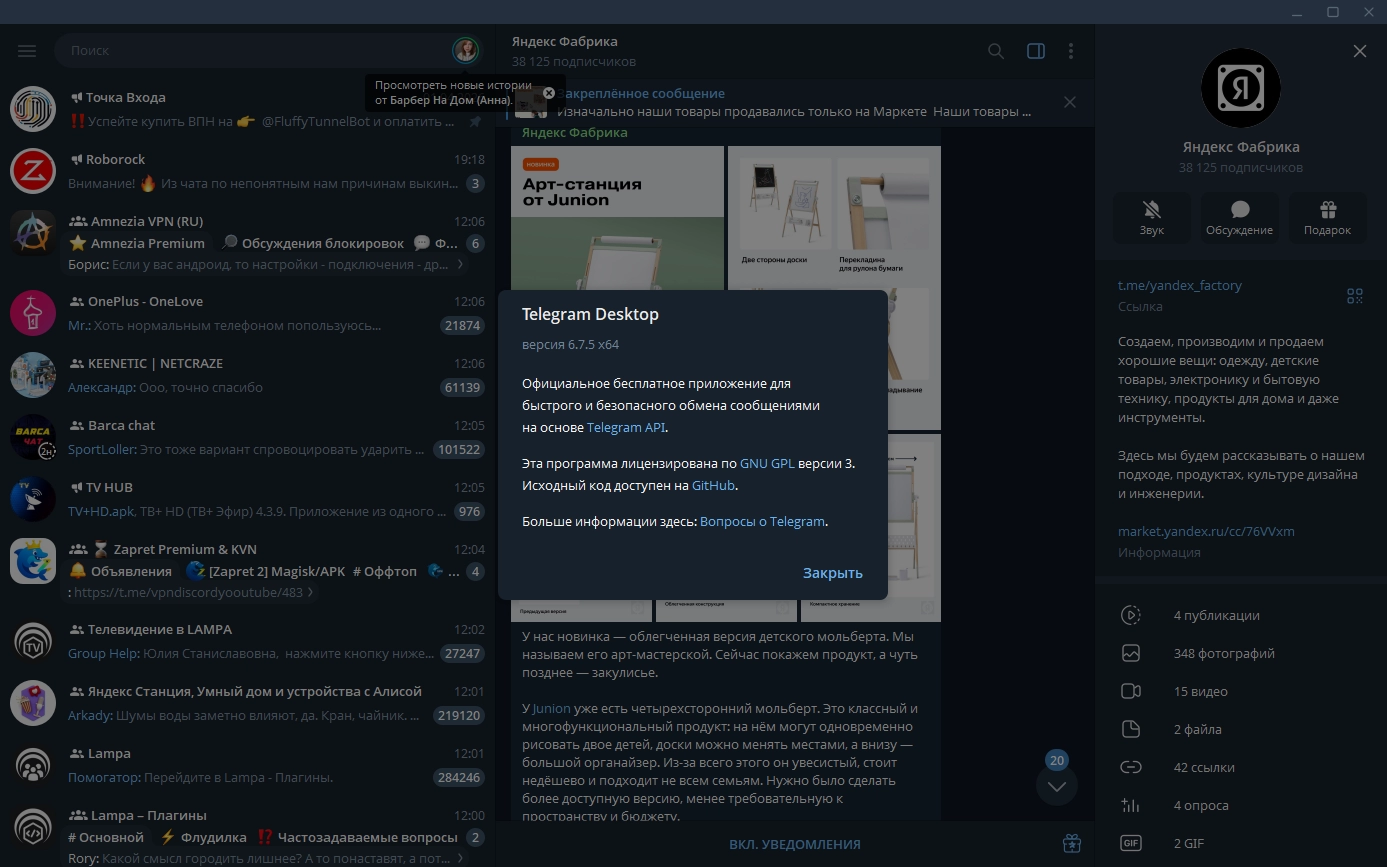This screenshot has width=1387, height=867.
Task: Open the TV HUB channel avatar
Action: click(33, 499)
